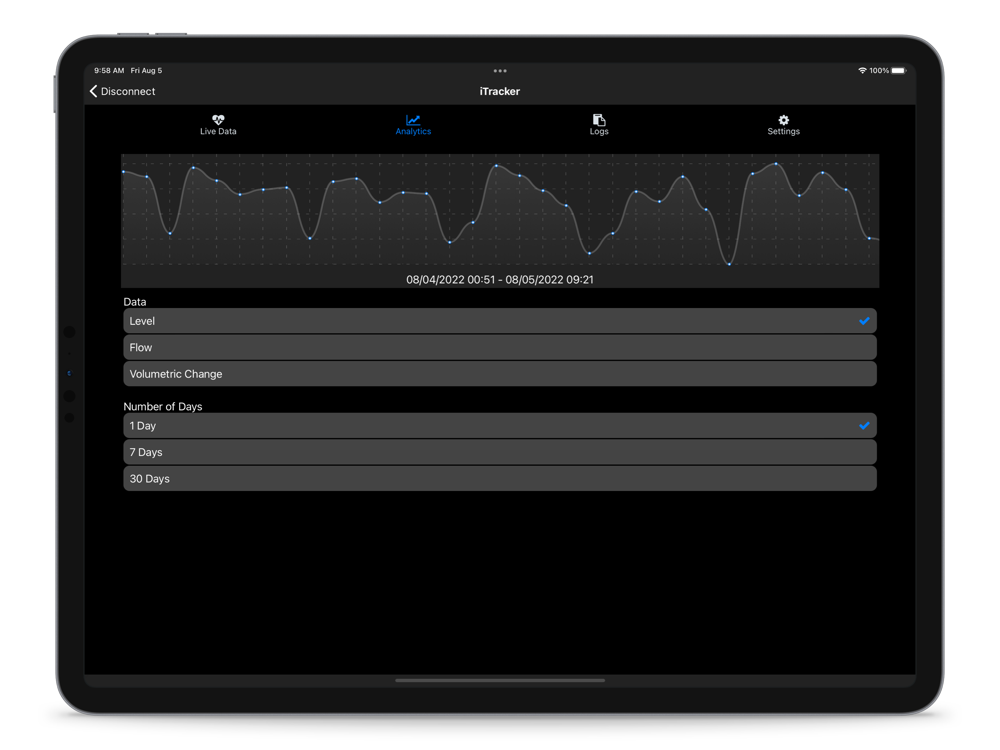
Task: Open the Logs document icon
Action: (599, 119)
